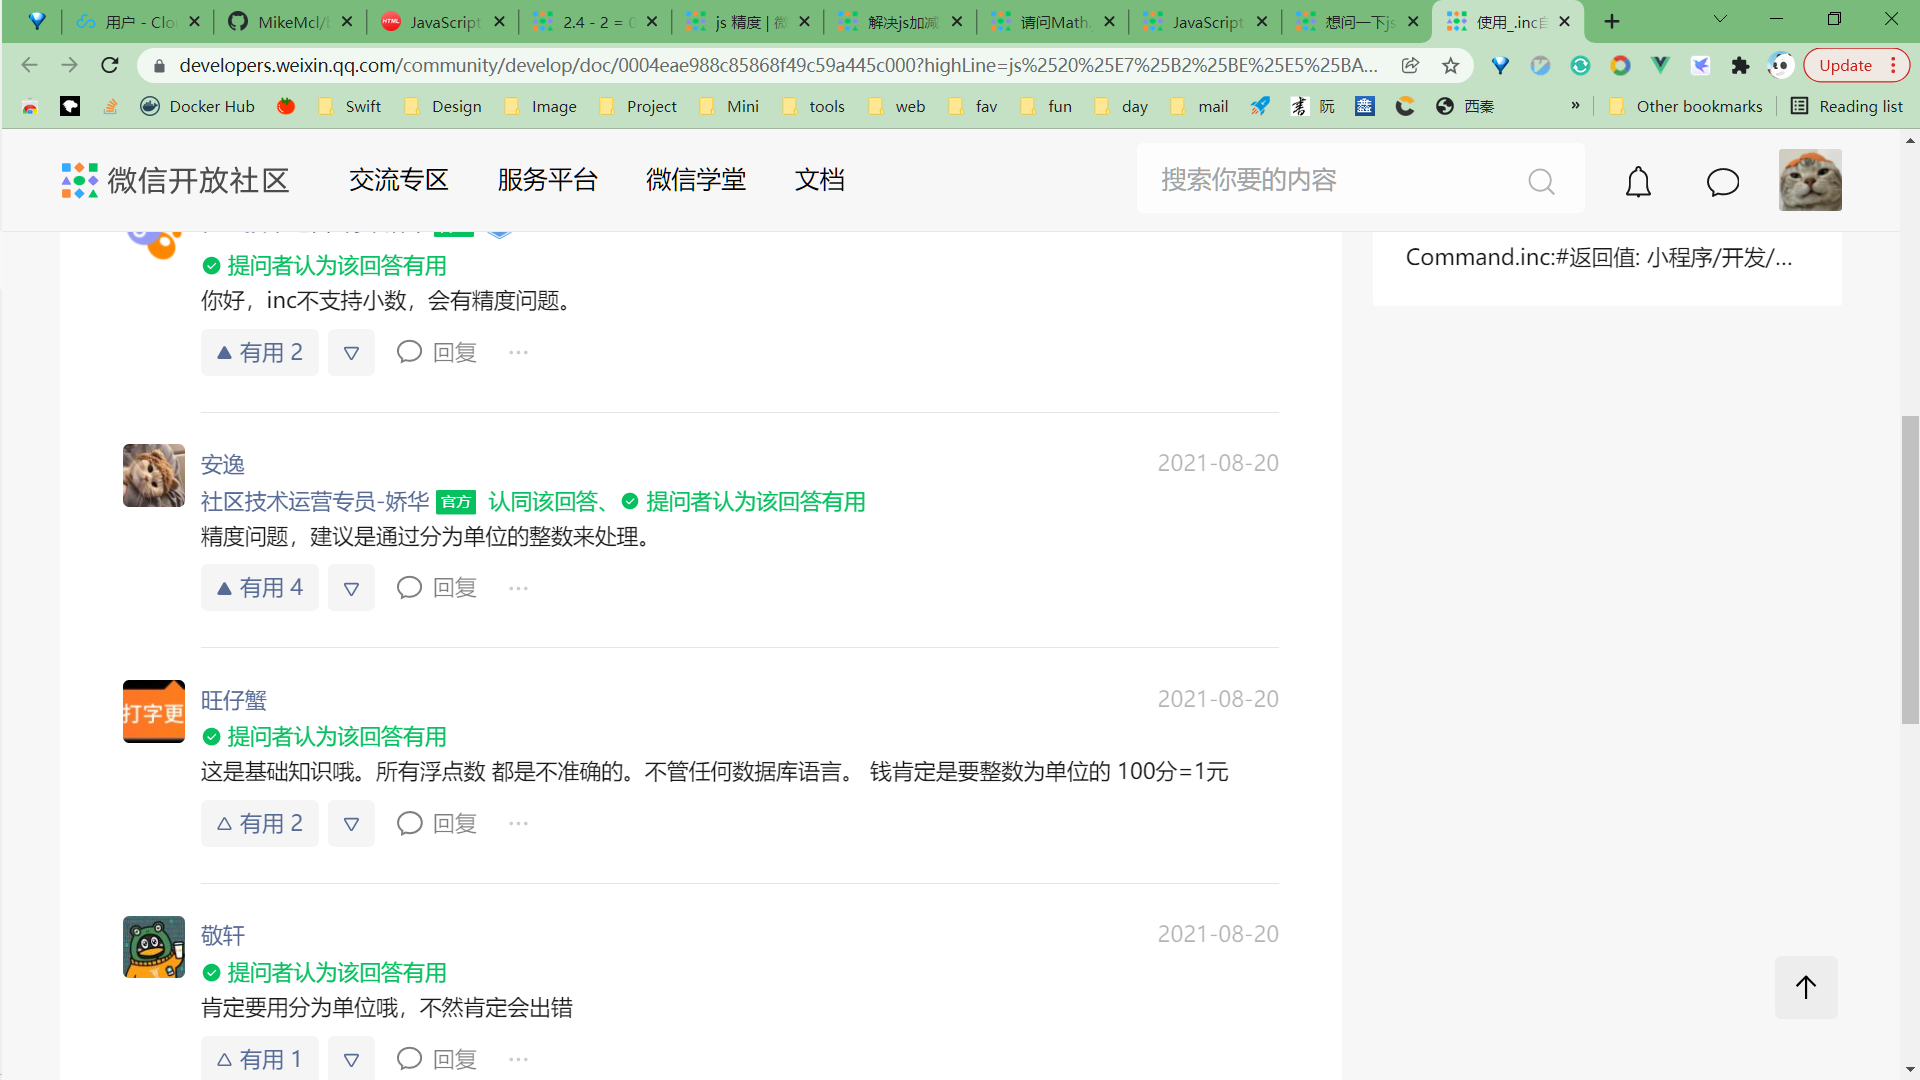Image resolution: width=1920 pixels, height=1080 pixels.
Task: Expand the hidden bookmarks chevron
Action: tap(1575, 106)
